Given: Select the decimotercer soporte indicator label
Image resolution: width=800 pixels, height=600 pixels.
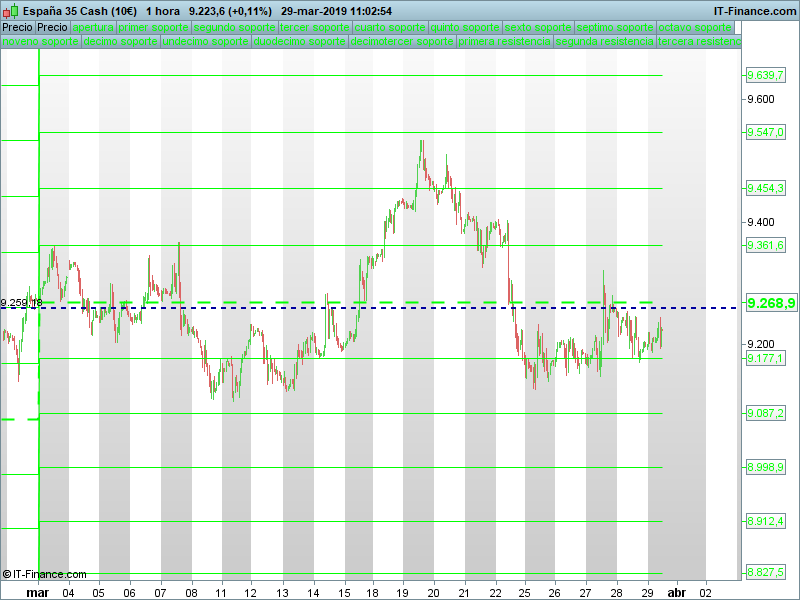Looking at the screenshot, I should coord(402,41).
